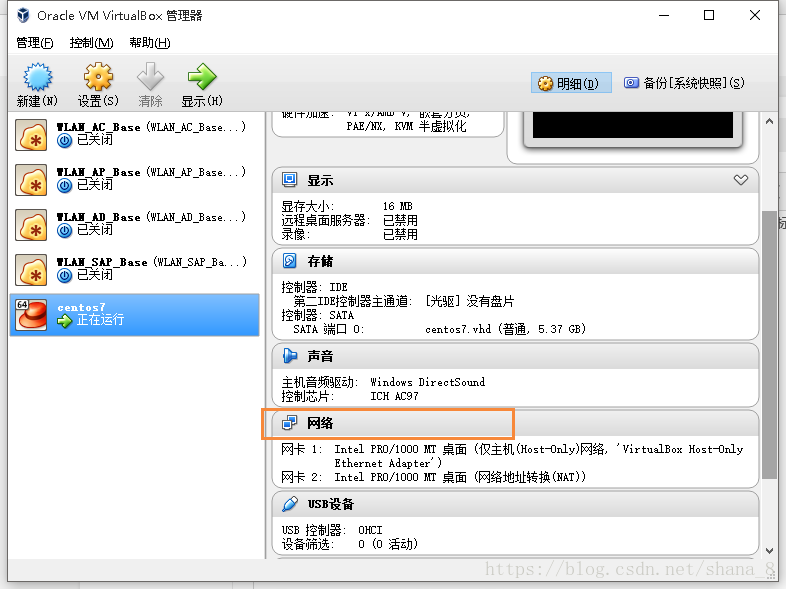Viewport: 786px width, 589px height.
Task: Click power-off status icon of WLAN_AC_Base
Action: [64, 141]
